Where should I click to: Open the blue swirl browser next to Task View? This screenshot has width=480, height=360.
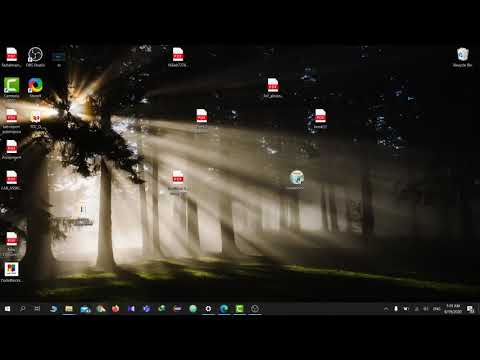point(53,309)
